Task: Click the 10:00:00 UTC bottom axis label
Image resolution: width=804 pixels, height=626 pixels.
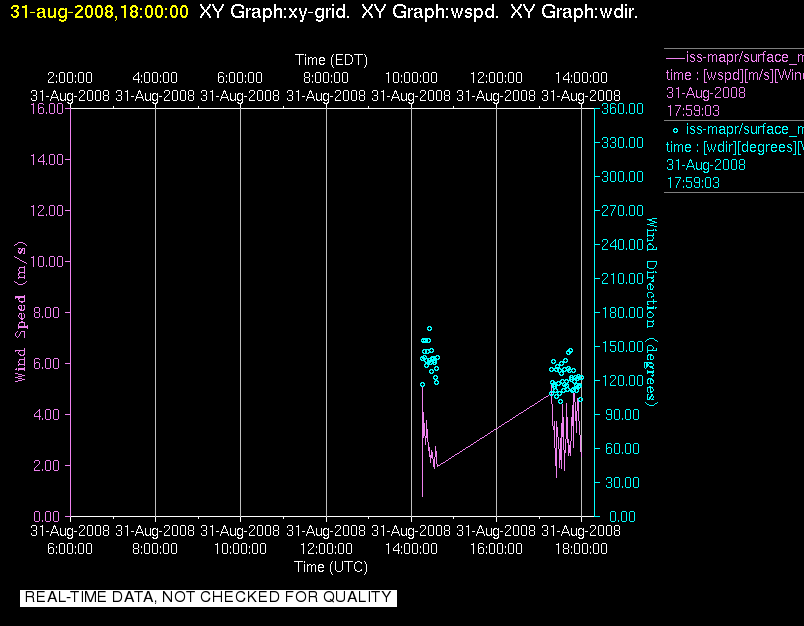Action: pyautogui.click(x=240, y=549)
